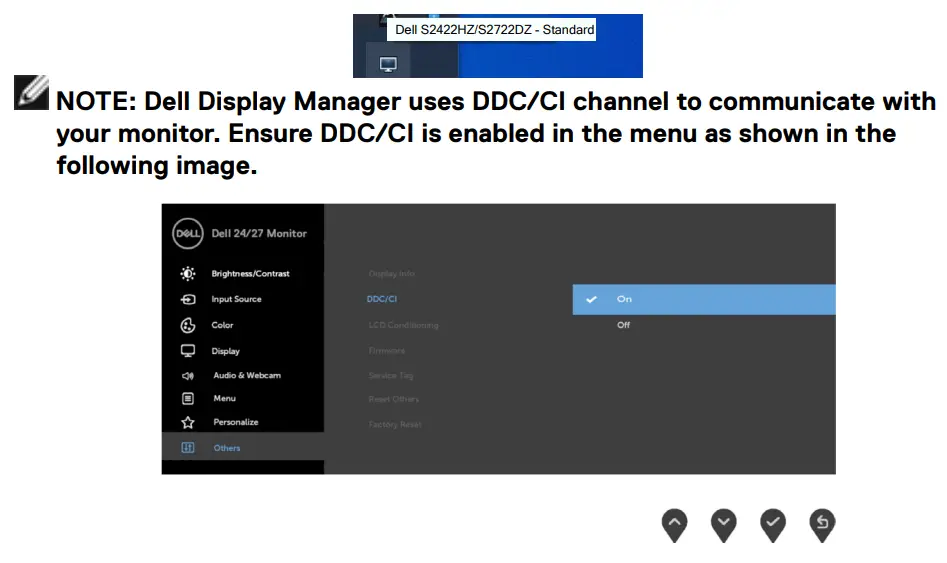Click the checkmark confirm button
This screenshot has width=947, height=563.
(773, 525)
